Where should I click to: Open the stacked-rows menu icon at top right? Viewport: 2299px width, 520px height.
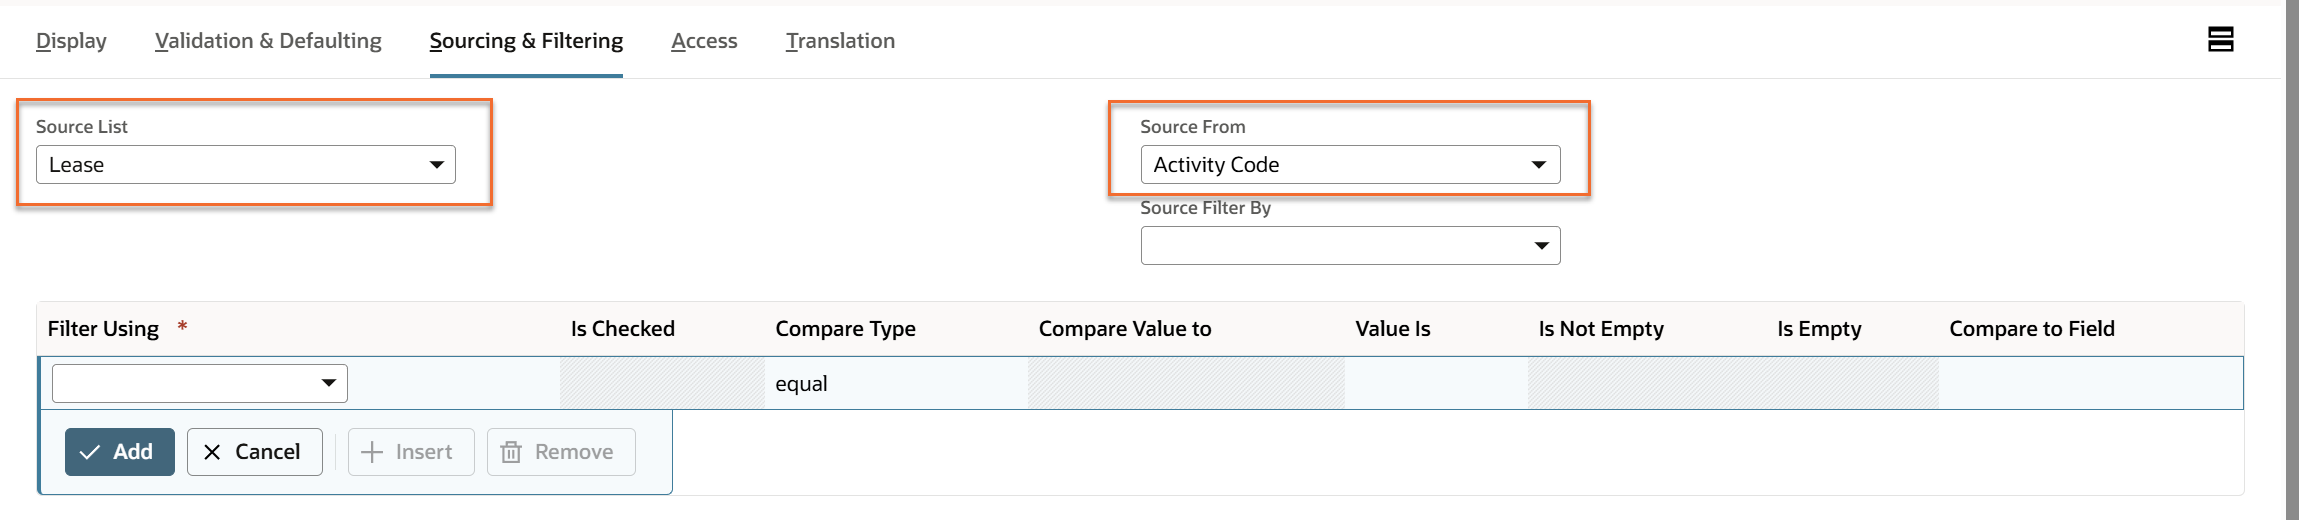(2220, 40)
